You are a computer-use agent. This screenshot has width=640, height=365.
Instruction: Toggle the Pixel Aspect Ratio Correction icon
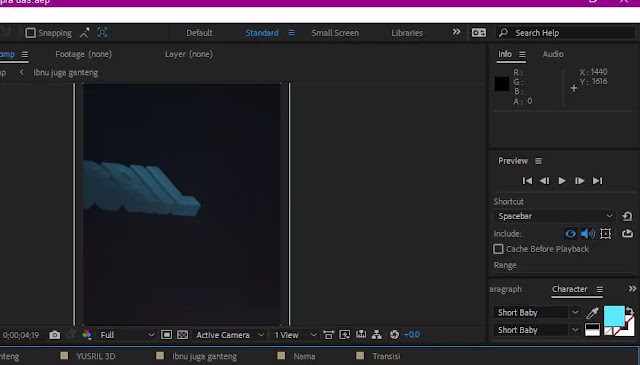329,335
